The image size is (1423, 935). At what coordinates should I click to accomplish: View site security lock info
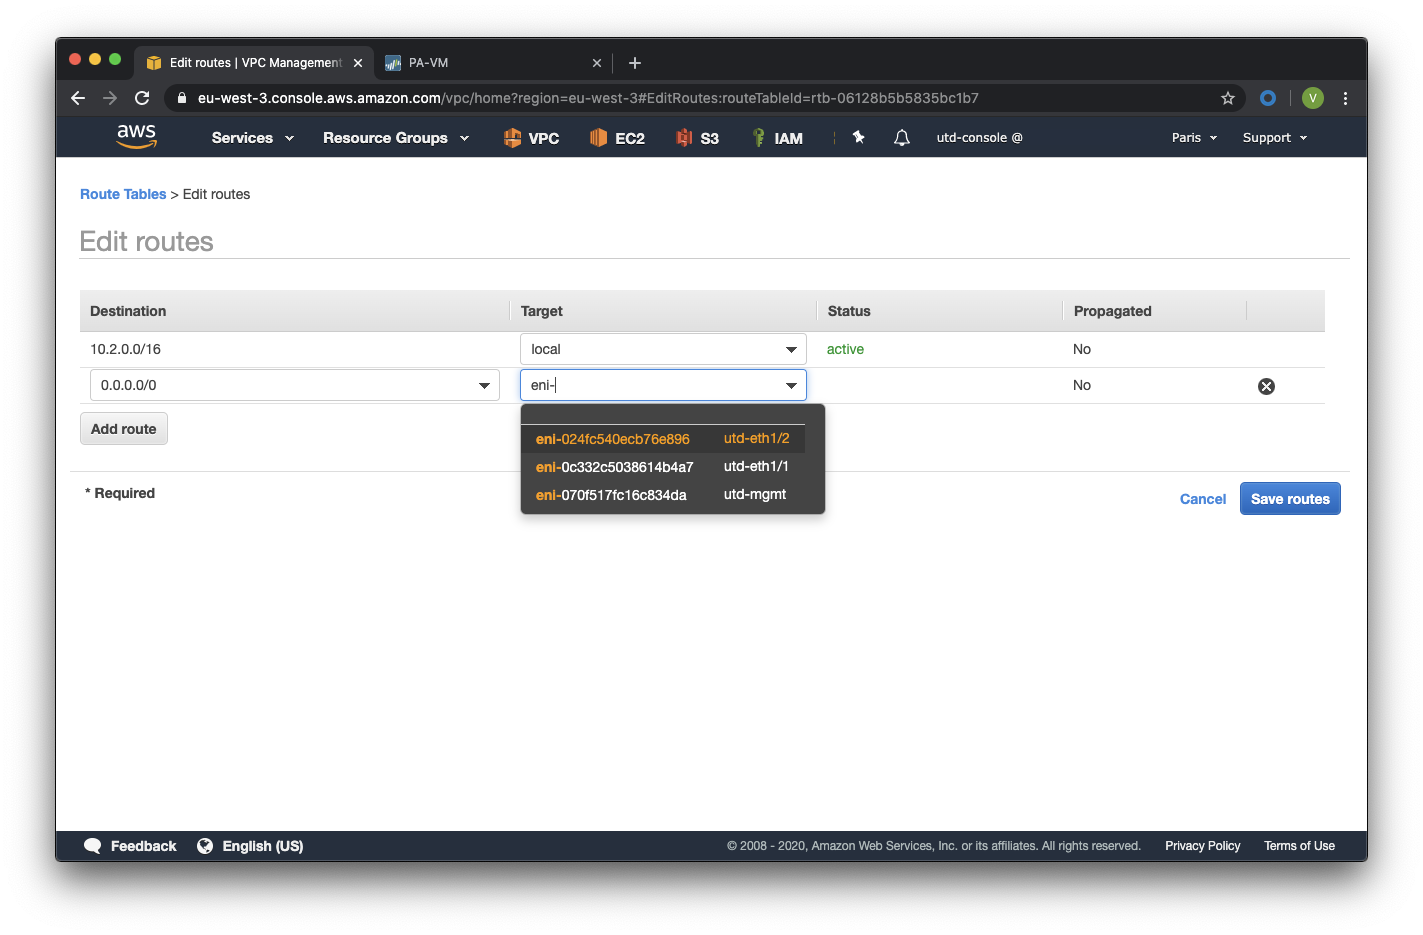[x=181, y=98]
